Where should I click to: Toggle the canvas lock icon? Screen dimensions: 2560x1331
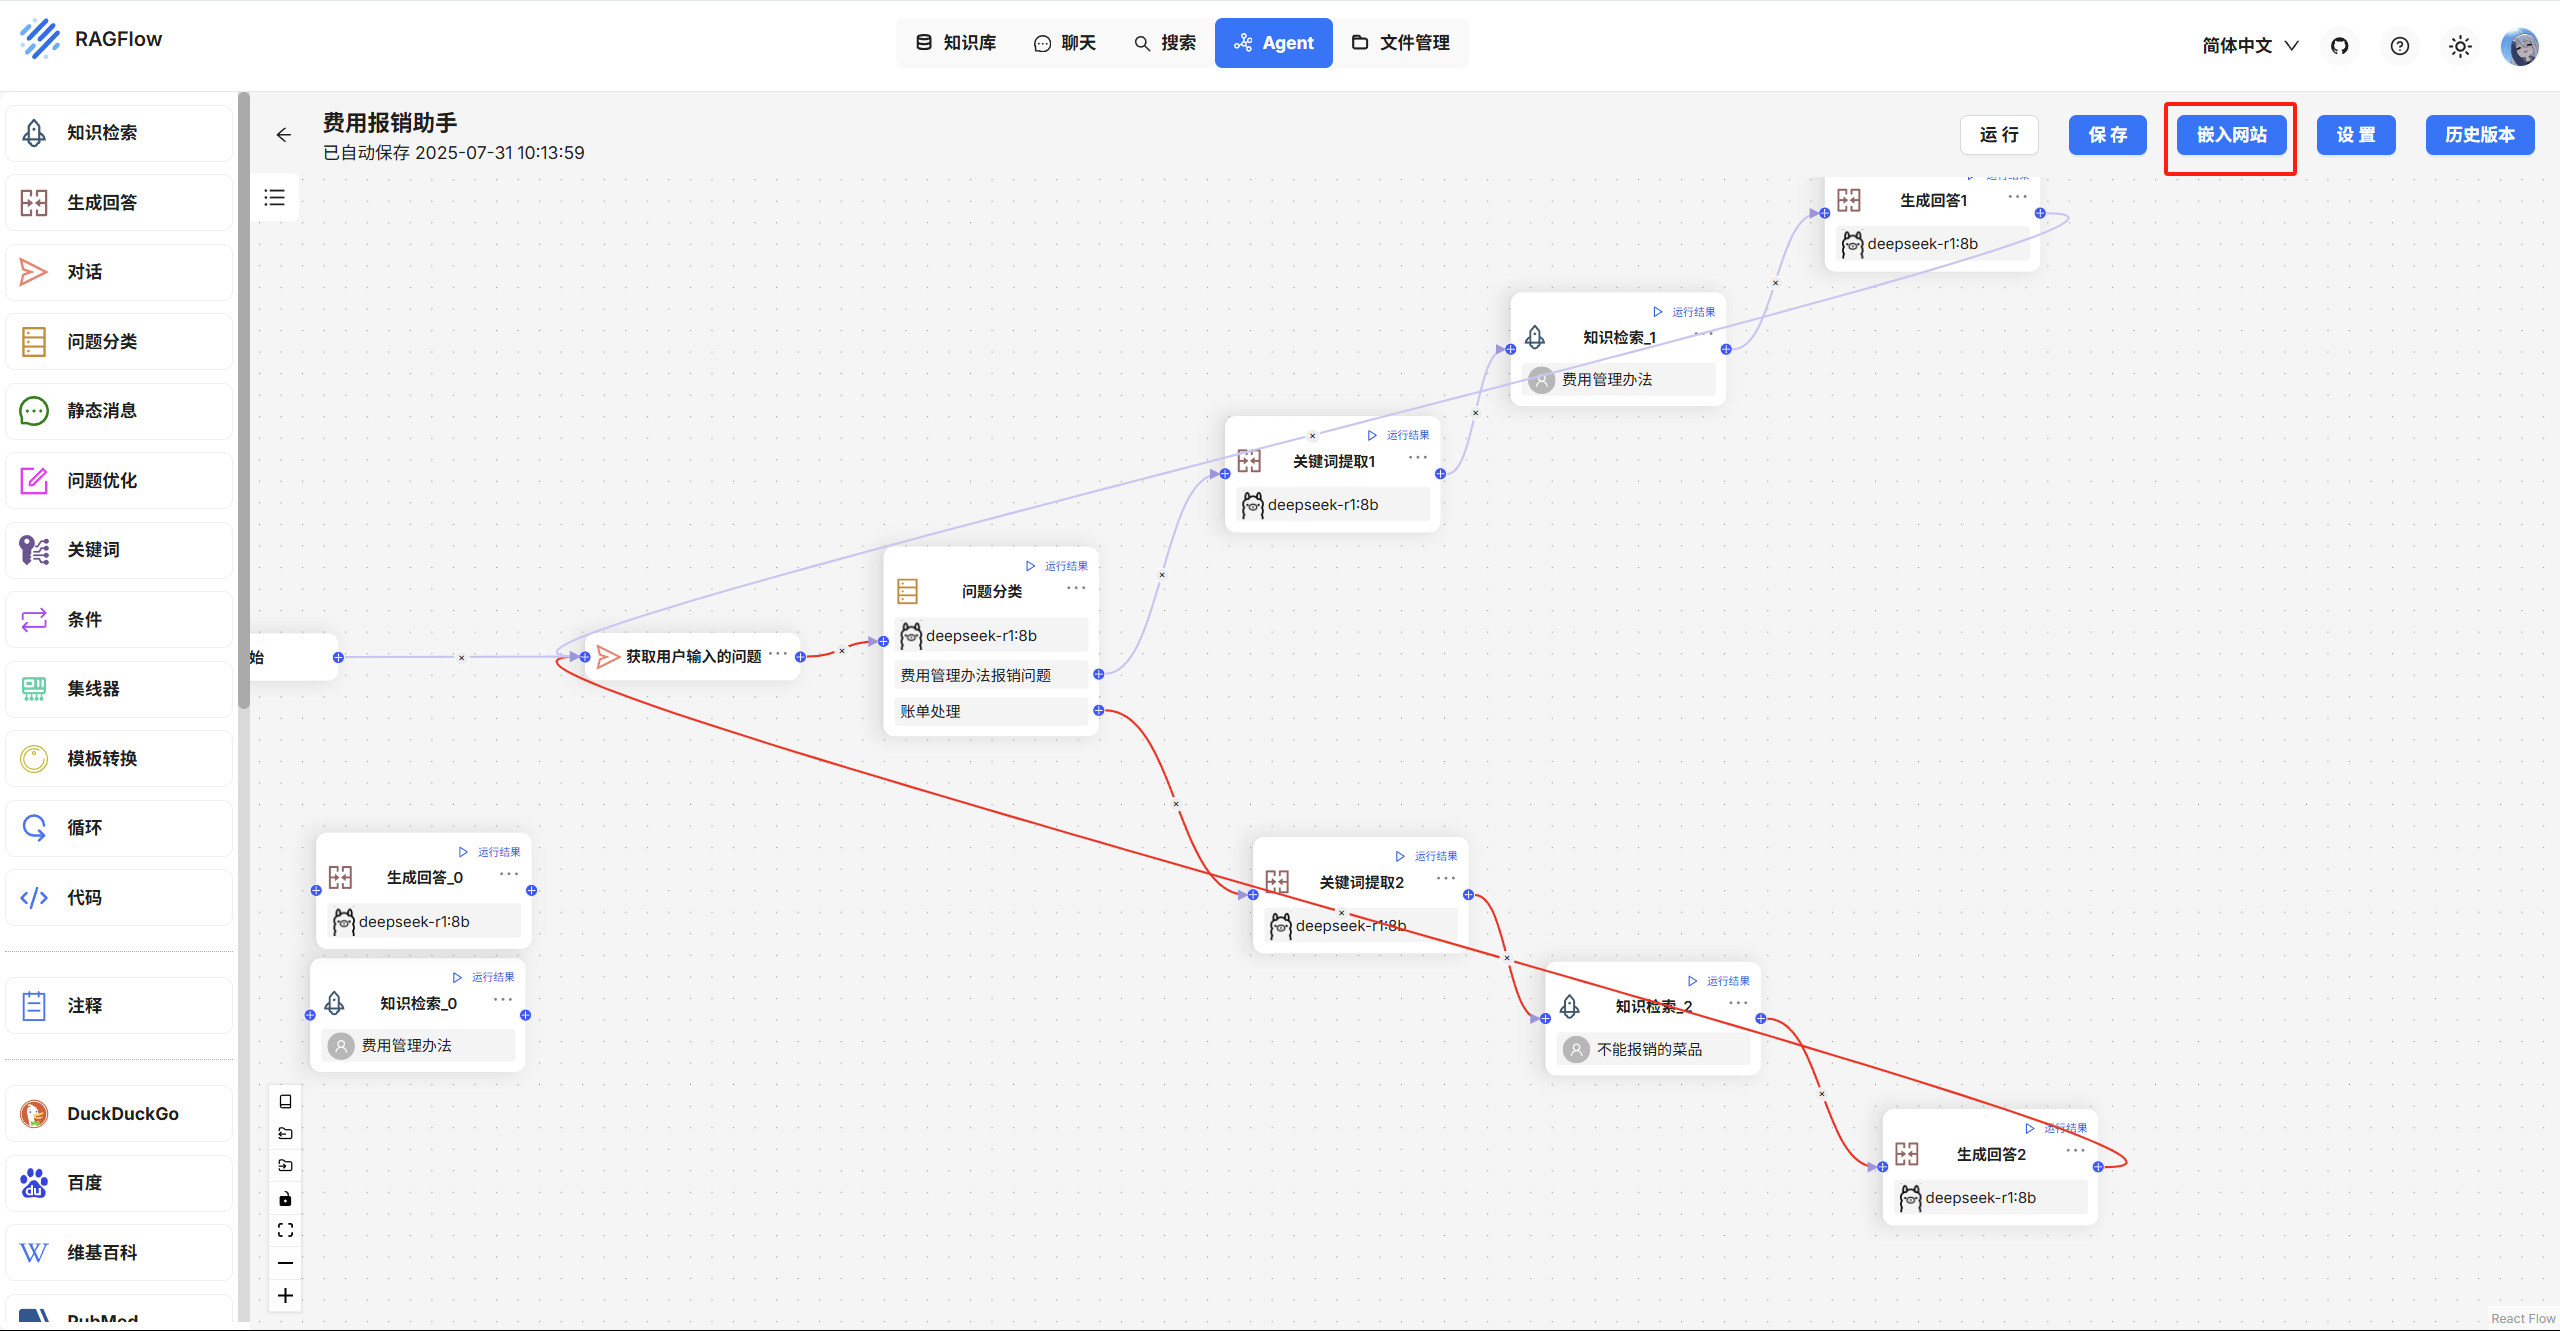click(x=285, y=1198)
